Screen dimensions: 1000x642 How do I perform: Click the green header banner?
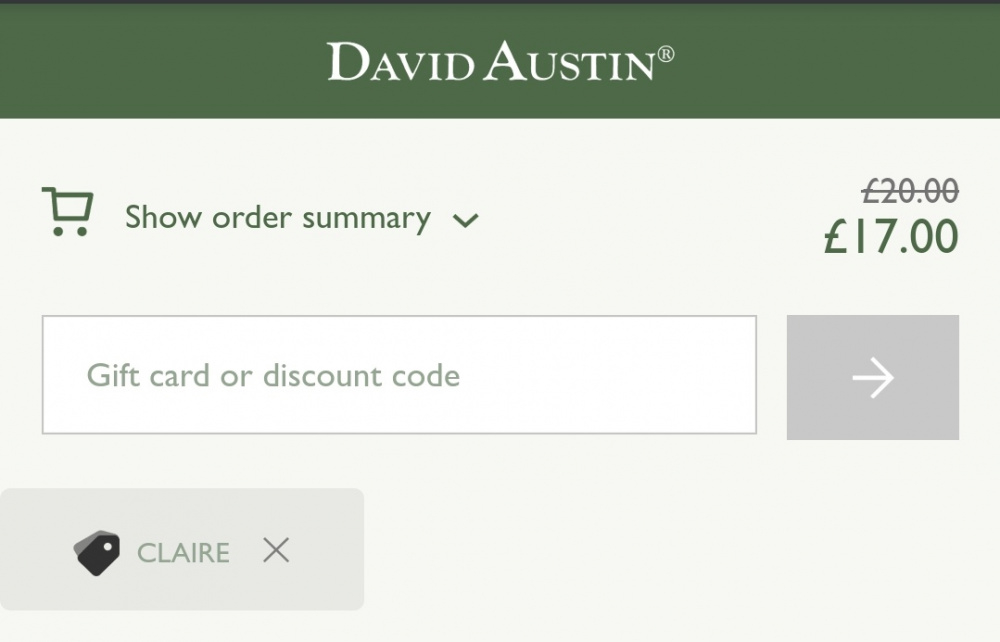pos(500,61)
